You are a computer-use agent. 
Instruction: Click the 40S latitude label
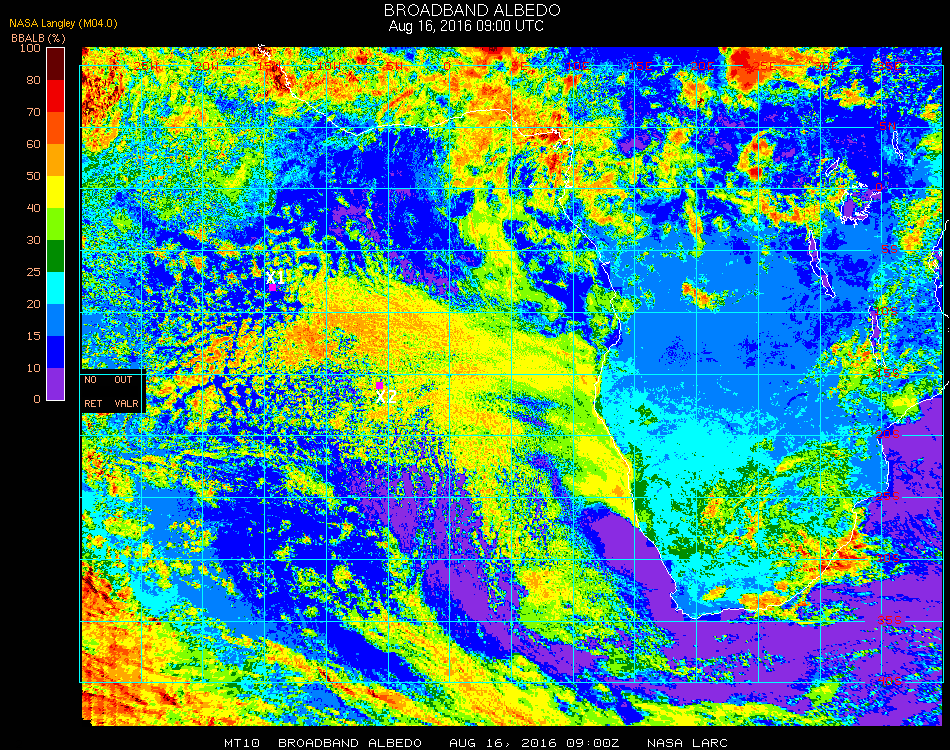point(889,682)
